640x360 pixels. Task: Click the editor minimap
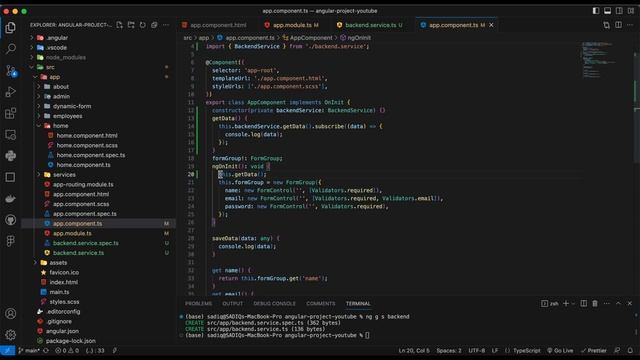click(598, 60)
